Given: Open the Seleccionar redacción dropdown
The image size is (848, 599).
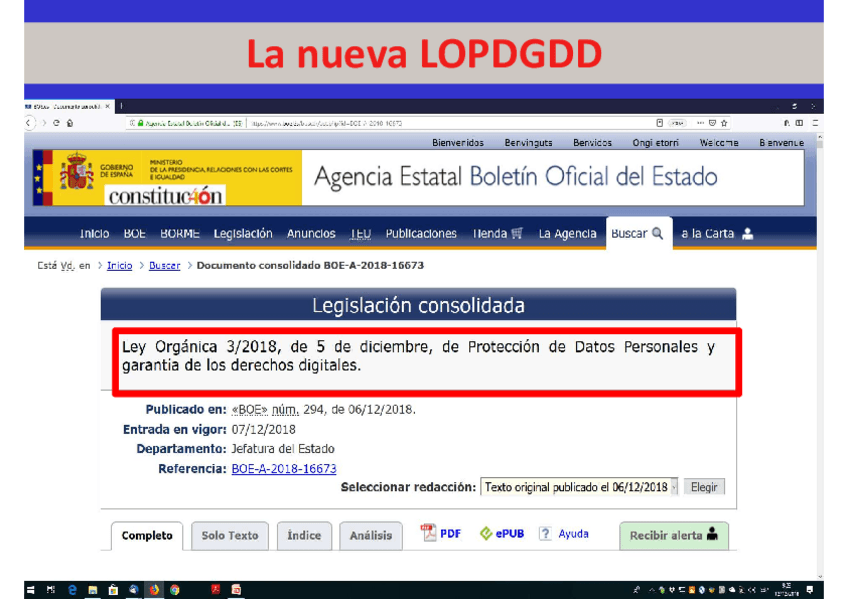Looking at the screenshot, I should click(579, 487).
